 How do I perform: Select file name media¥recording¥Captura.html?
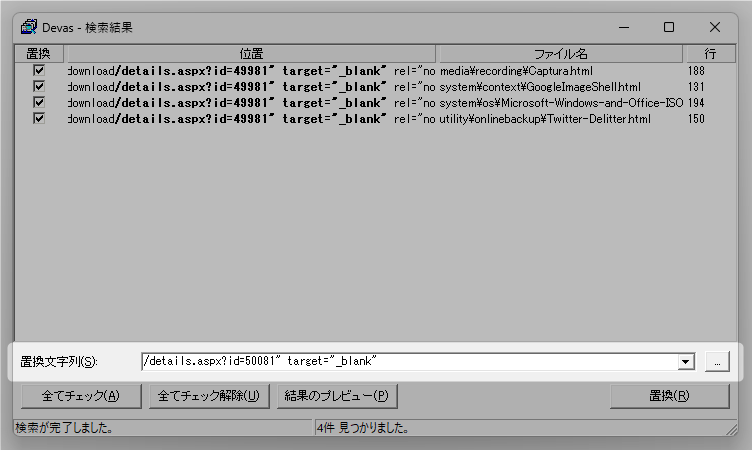tap(516, 71)
